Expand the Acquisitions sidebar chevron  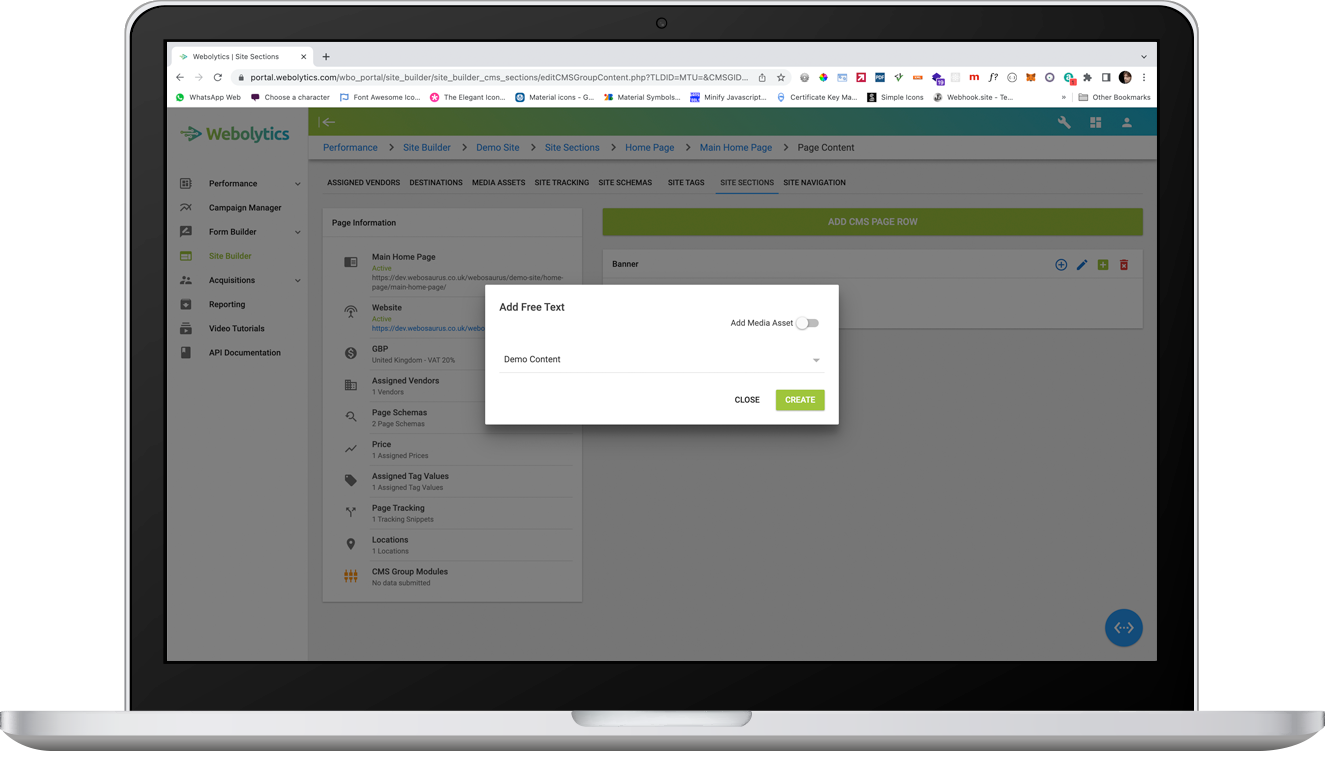[297, 280]
